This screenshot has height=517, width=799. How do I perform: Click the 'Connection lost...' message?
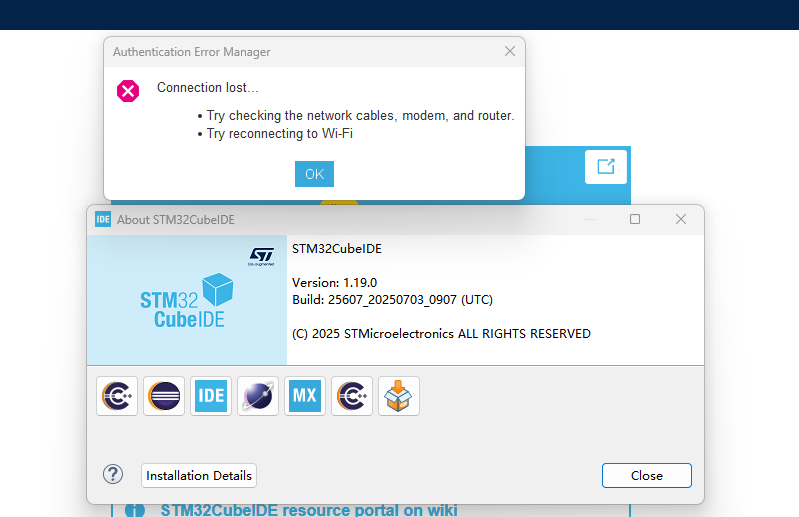tap(207, 88)
